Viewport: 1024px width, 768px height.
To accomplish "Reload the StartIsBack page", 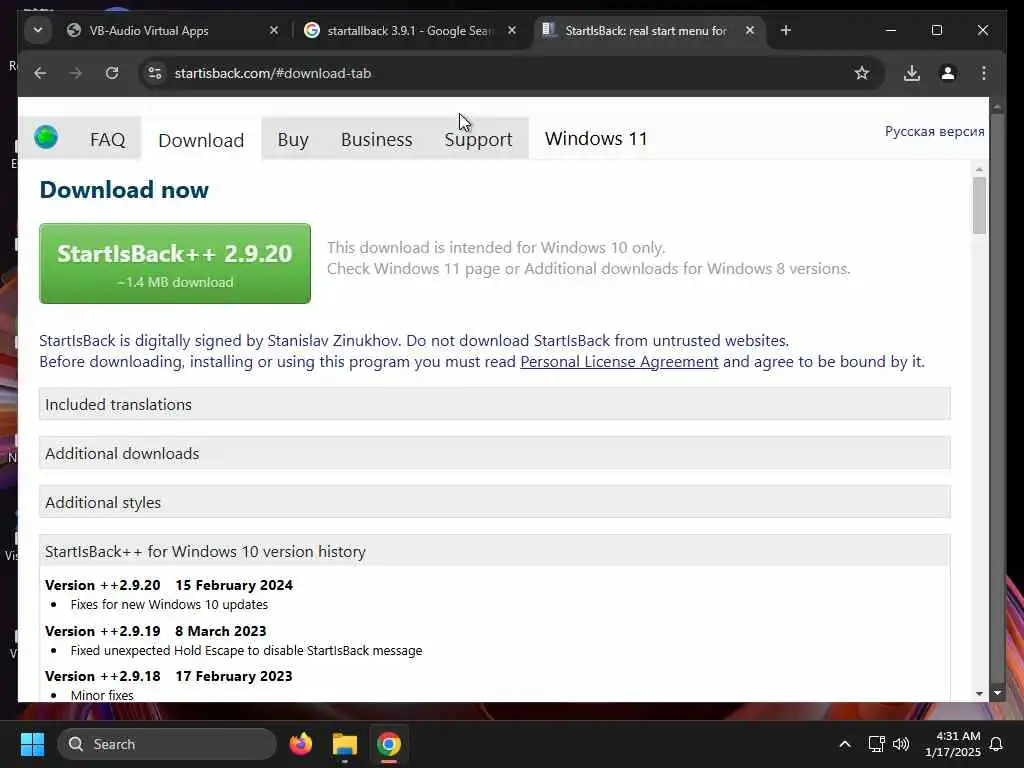I will click(x=112, y=73).
